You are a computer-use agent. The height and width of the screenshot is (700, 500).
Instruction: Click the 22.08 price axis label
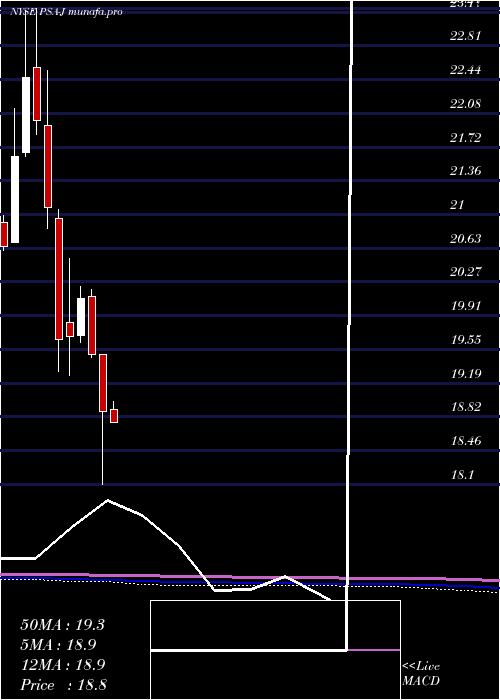pyautogui.click(x=466, y=104)
